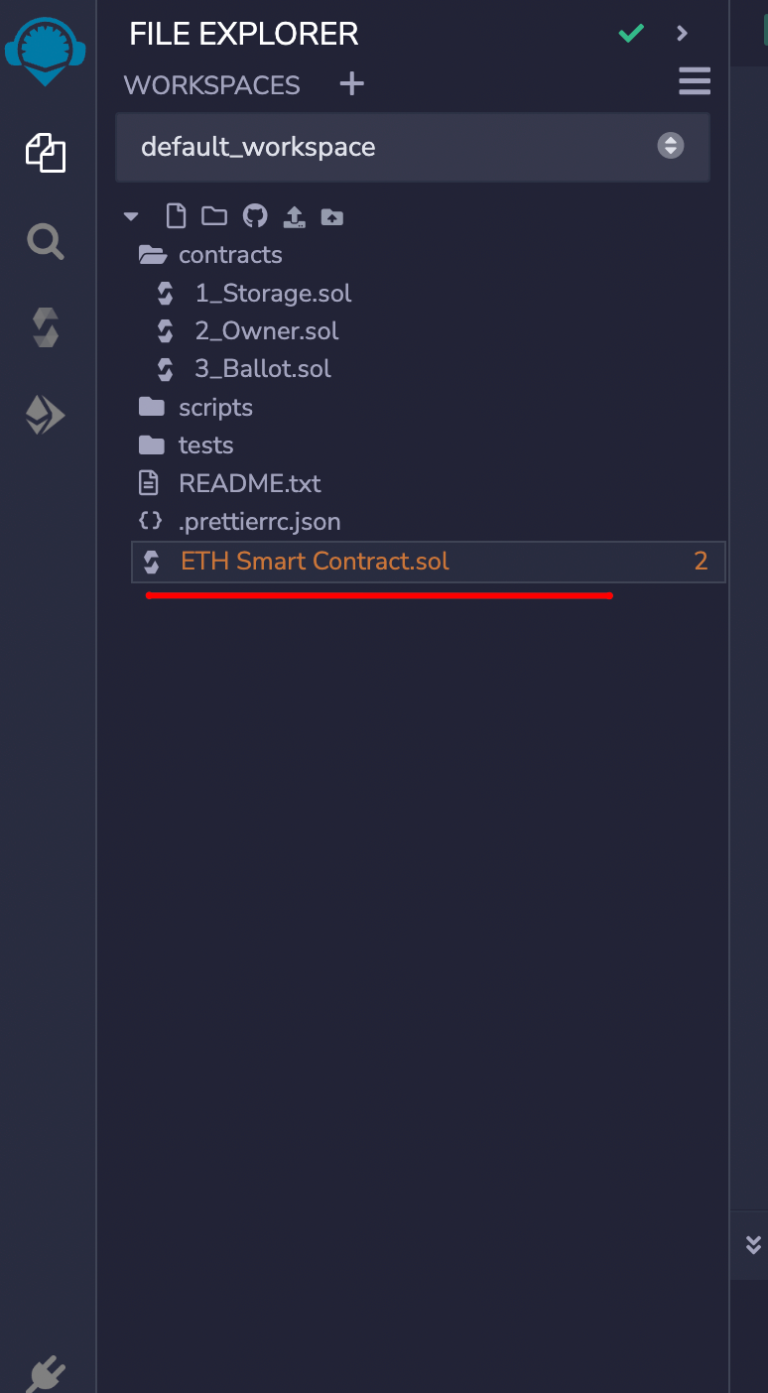The height and width of the screenshot is (1393, 768).
Task: Open the workspaces hamburger menu
Action: [694, 81]
